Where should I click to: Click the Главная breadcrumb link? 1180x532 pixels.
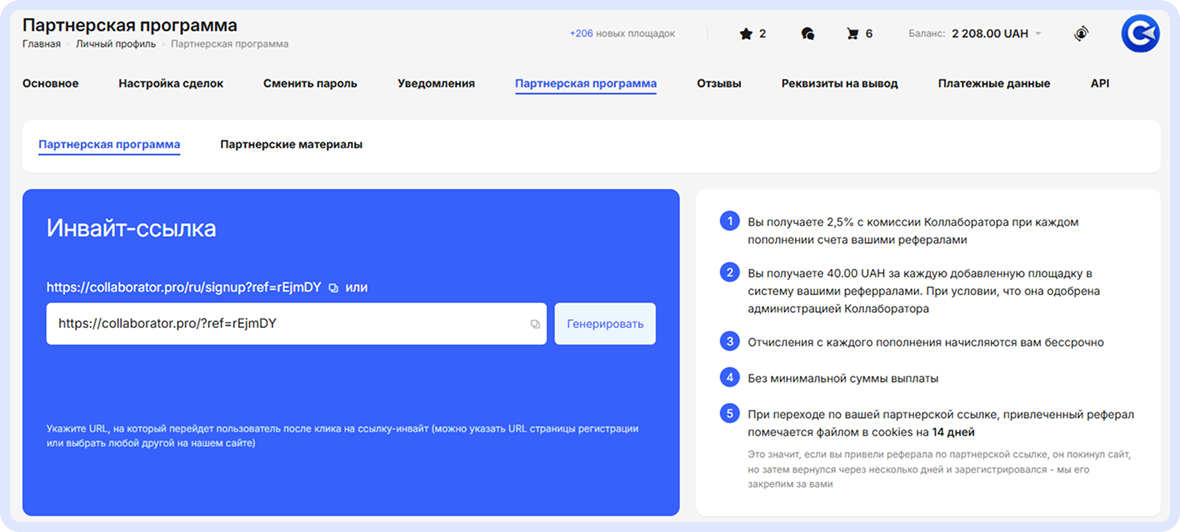[41, 44]
